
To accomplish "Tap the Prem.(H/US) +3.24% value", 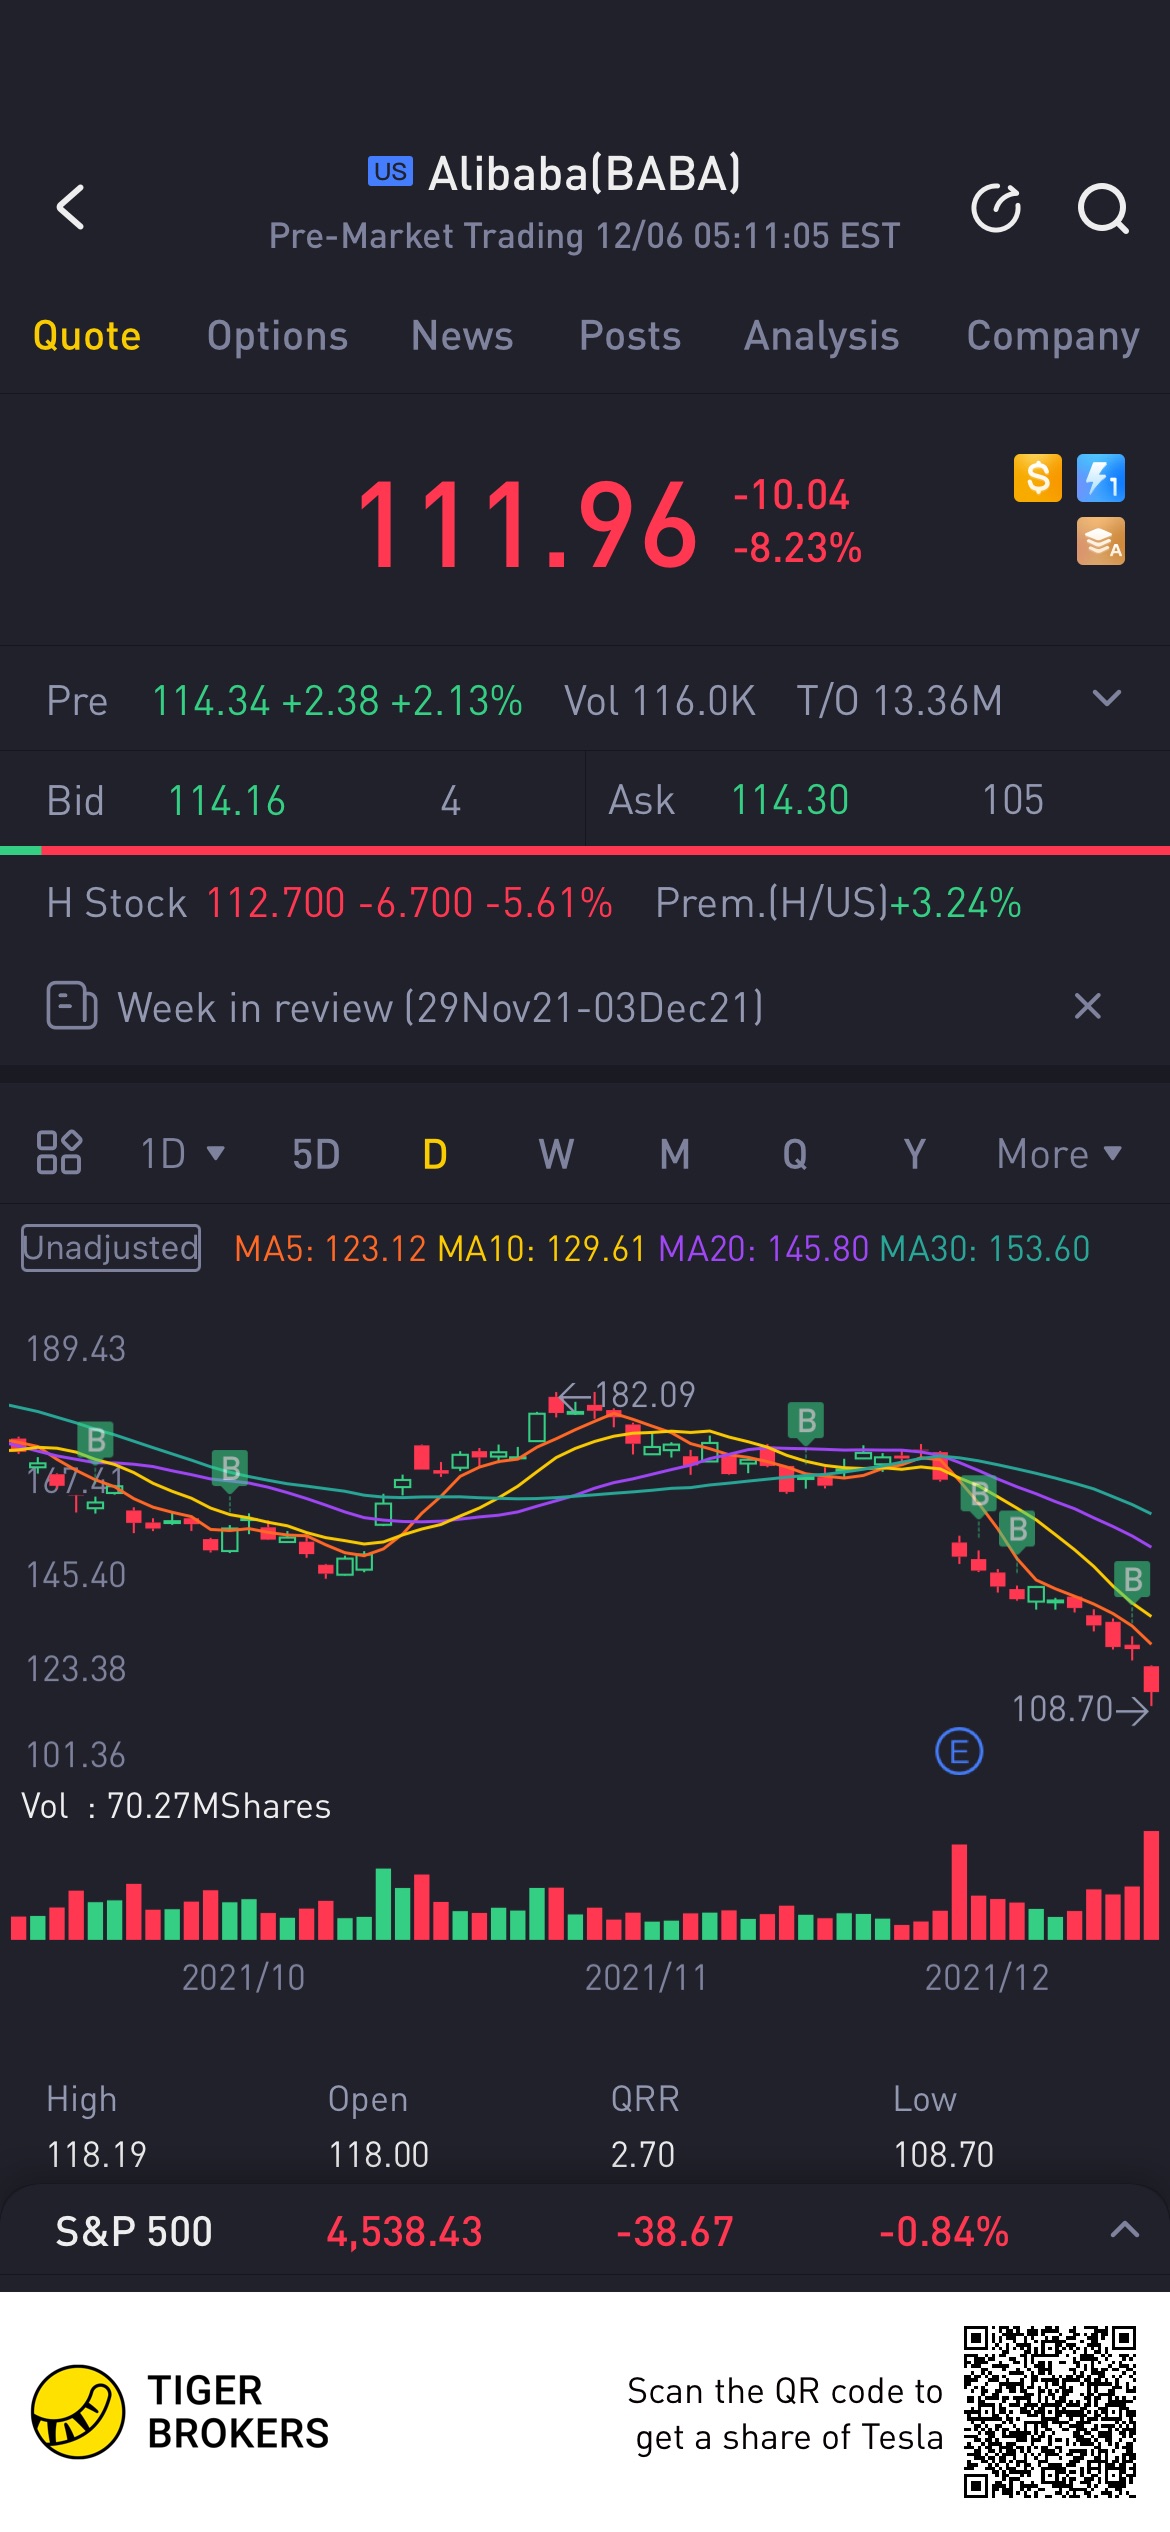I will click(x=838, y=903).
